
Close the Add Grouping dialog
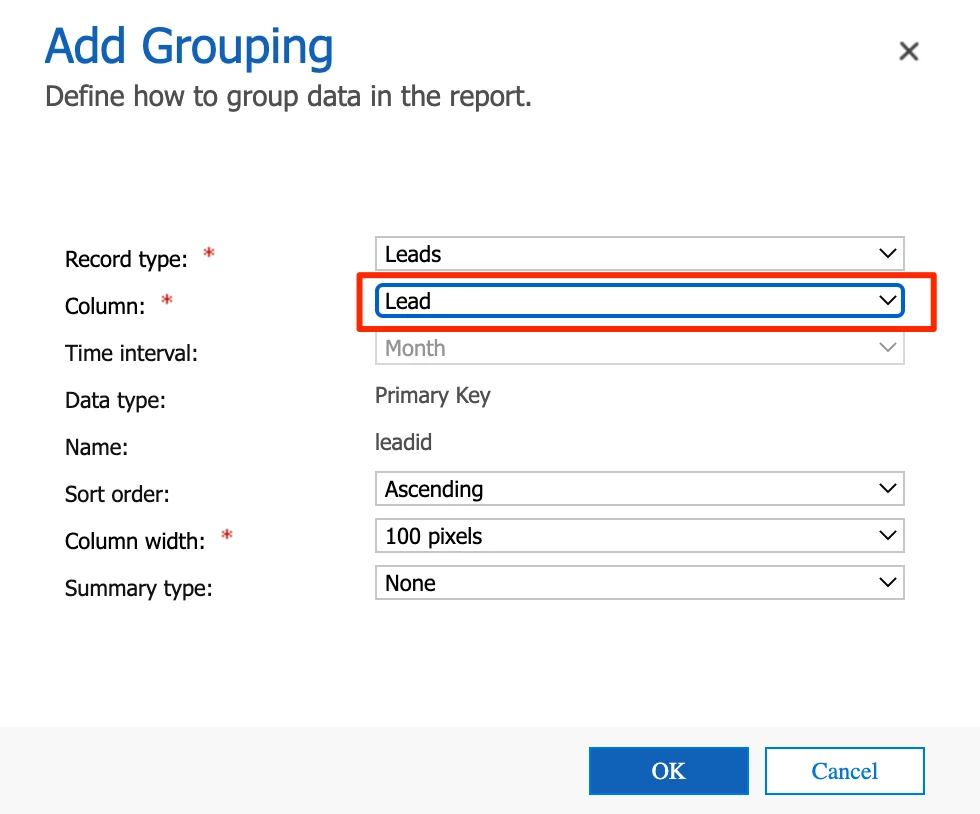(x=909, y=51)
